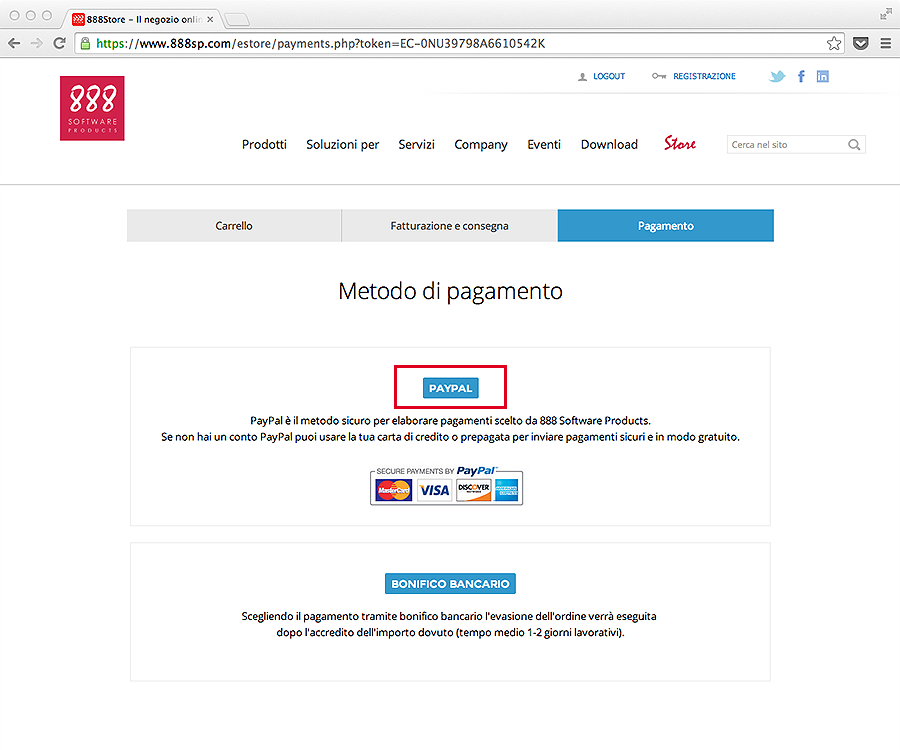The width and height of the screenshot is (900, 750).
Task: Click the 888 Software Products logo
Action: pos(92,108)
